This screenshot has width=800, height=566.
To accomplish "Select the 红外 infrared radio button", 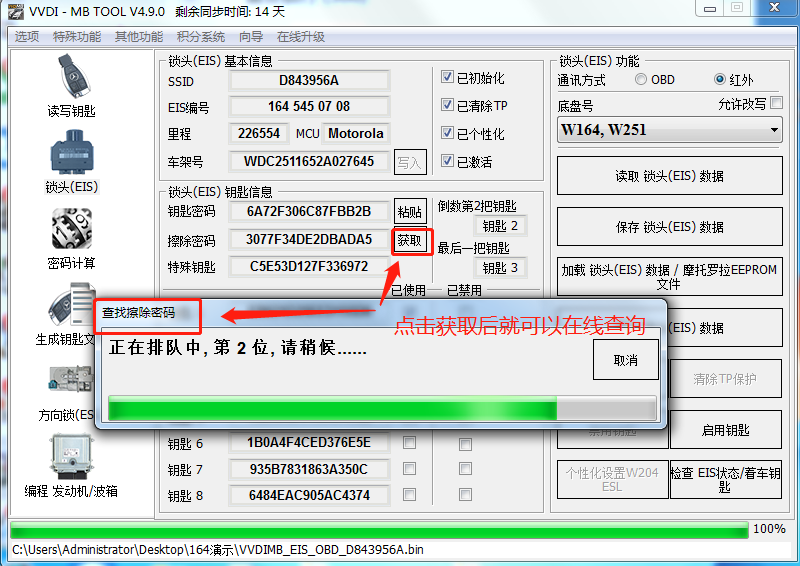I will [x=720, y=79].
